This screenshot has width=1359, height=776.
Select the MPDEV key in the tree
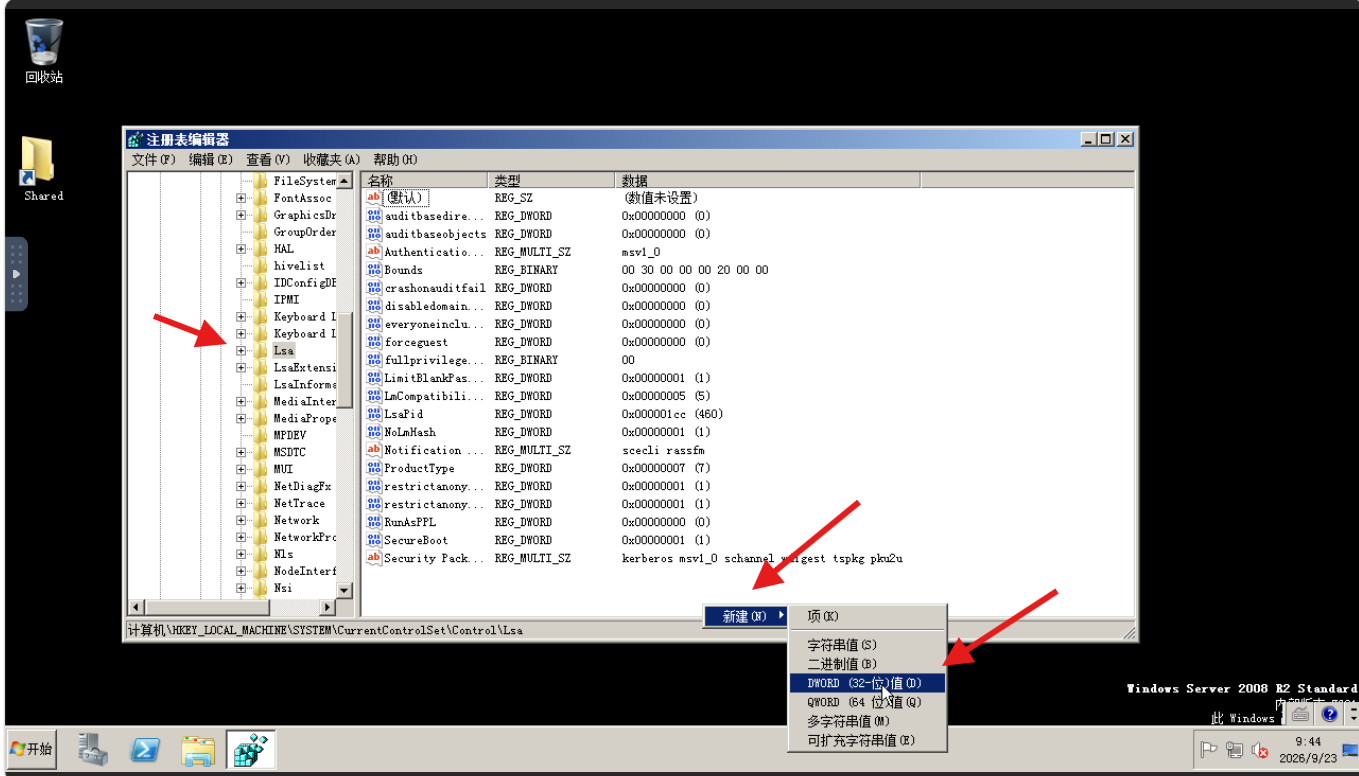tap(290, 435)
